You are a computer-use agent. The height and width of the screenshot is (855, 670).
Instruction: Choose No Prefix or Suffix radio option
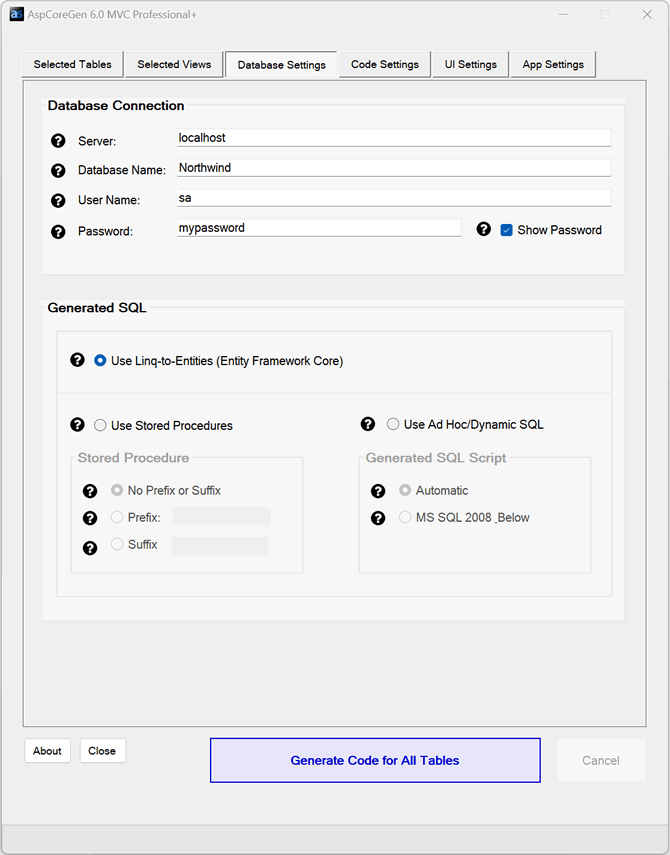117,490
